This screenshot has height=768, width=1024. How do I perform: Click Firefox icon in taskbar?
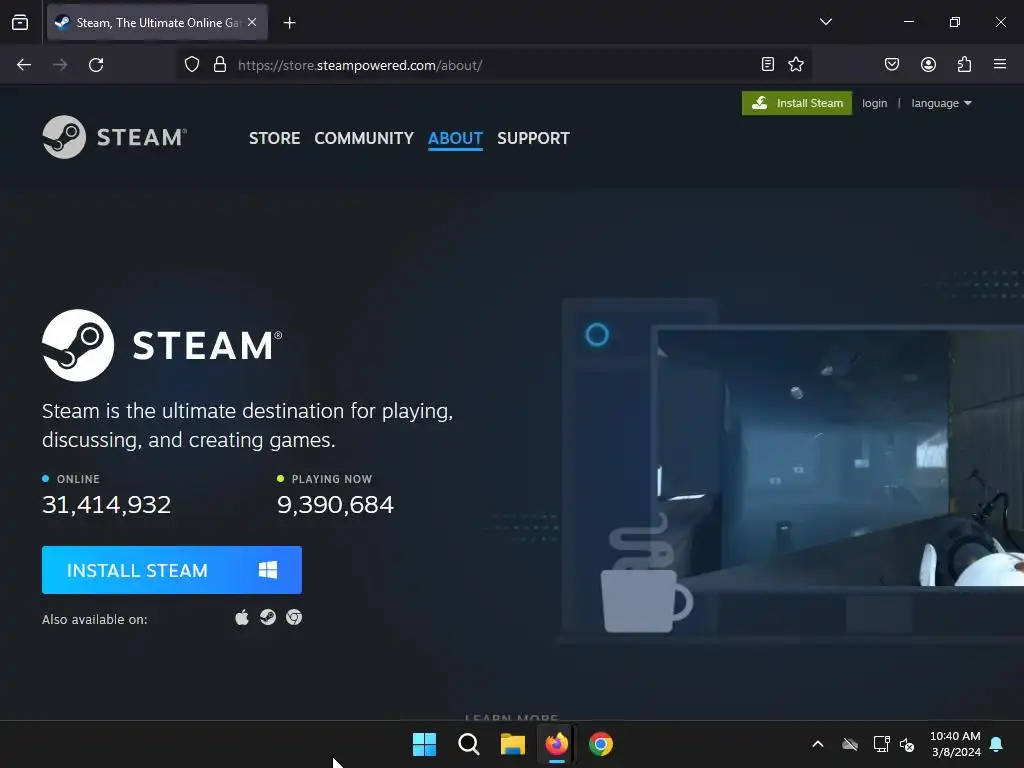click(x=556, y=744)
